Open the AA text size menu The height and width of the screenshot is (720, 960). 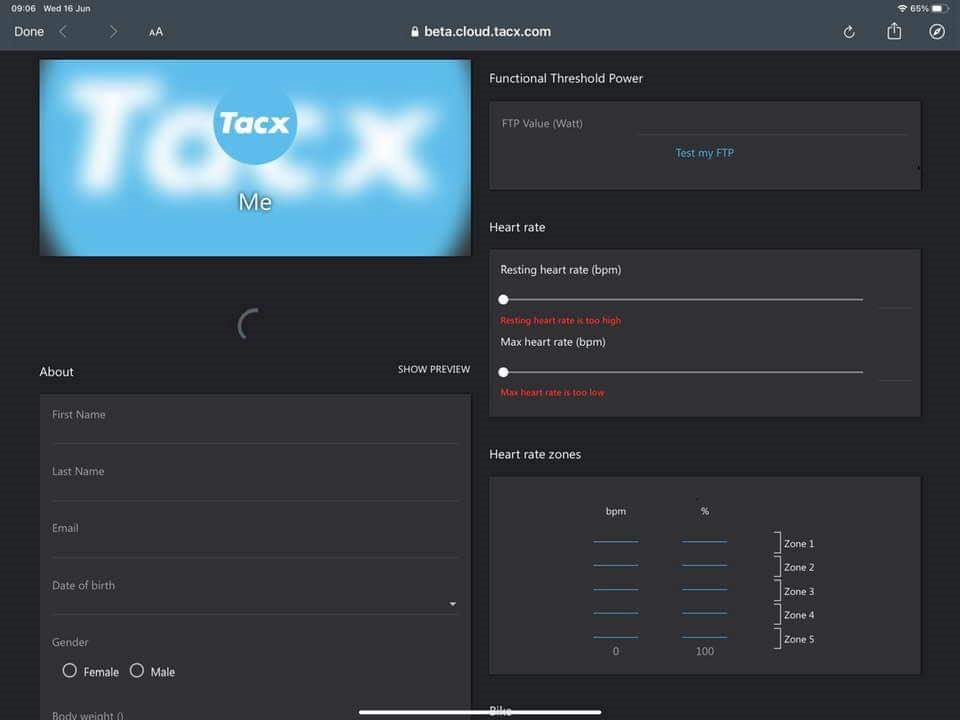click(156, 32)
